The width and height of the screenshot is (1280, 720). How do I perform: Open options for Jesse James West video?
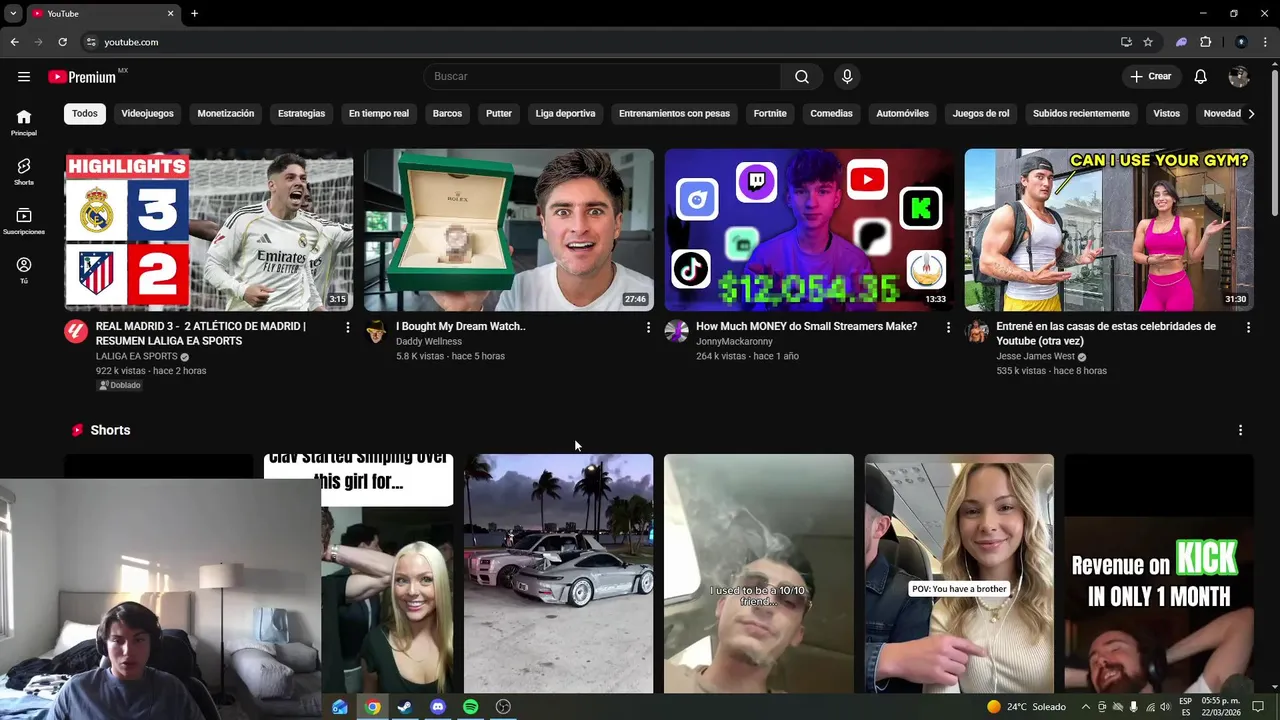point(1248,328)
